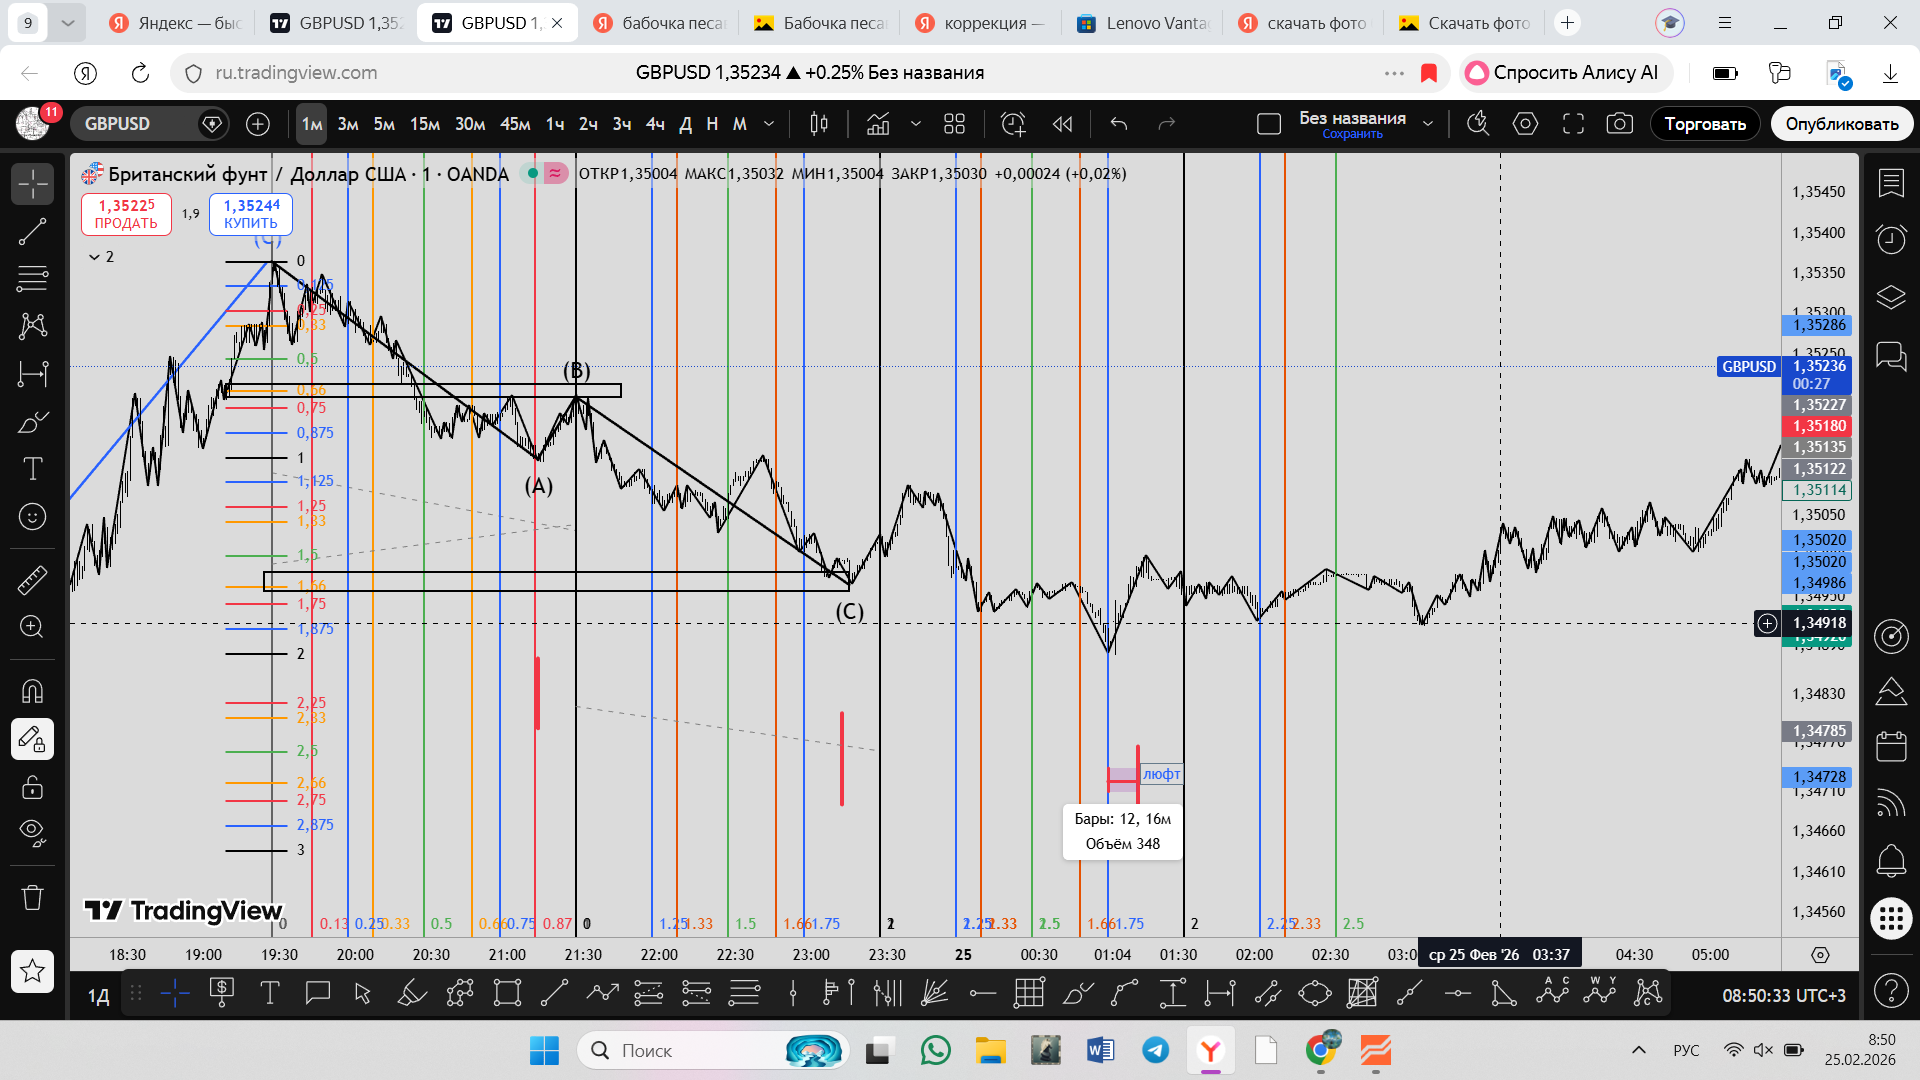Click the bar replay icon
The image size is (1920, 1080).
[x=1062, y=124]
